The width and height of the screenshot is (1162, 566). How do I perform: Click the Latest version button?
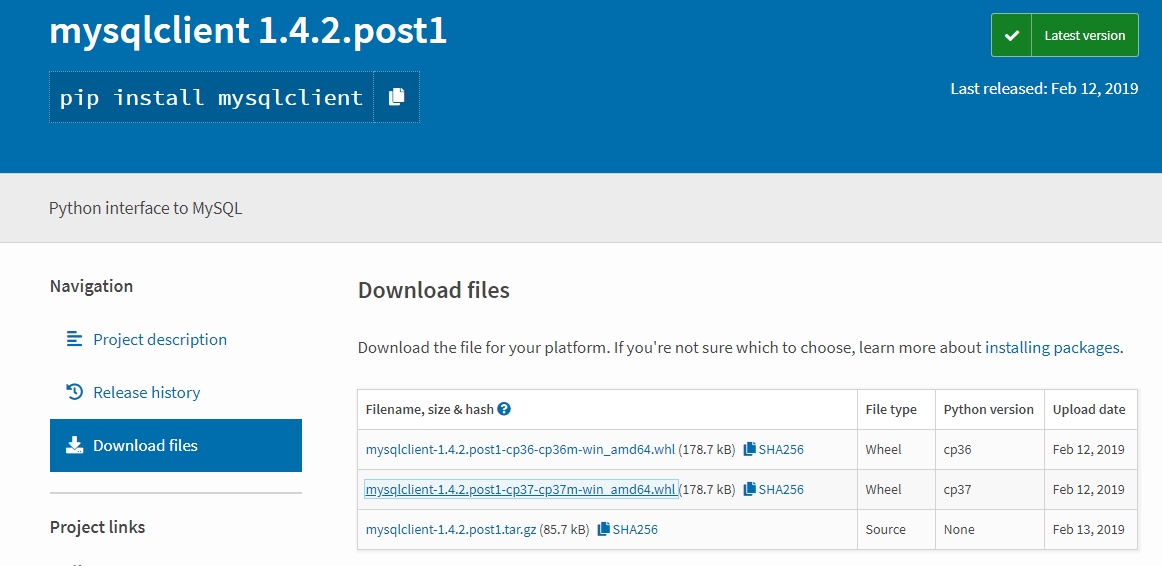point(1084,35)
